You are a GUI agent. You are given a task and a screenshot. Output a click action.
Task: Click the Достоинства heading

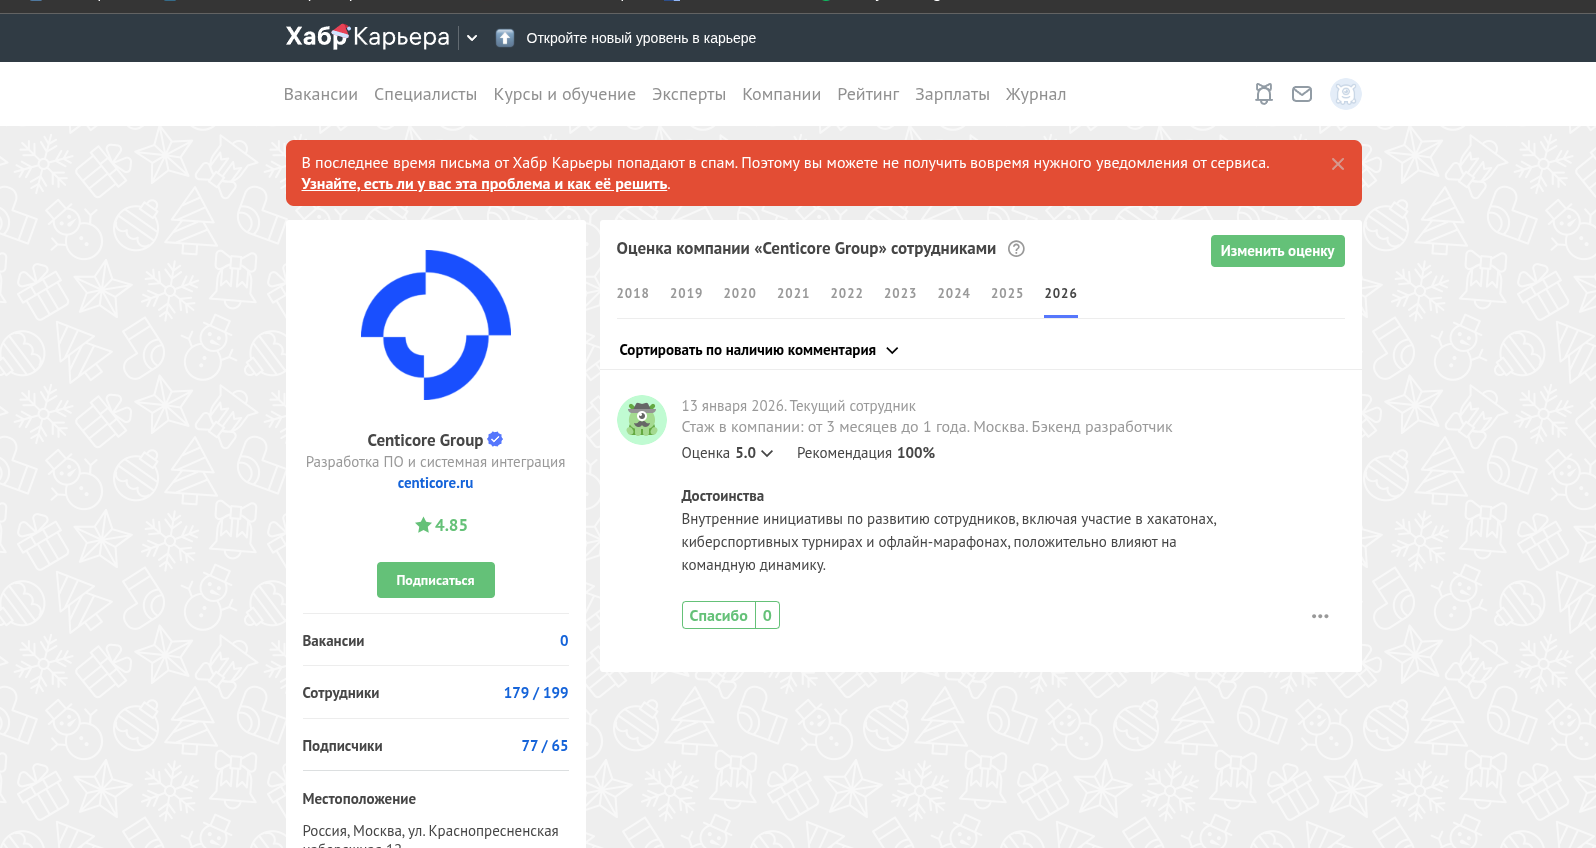point(722,496)
